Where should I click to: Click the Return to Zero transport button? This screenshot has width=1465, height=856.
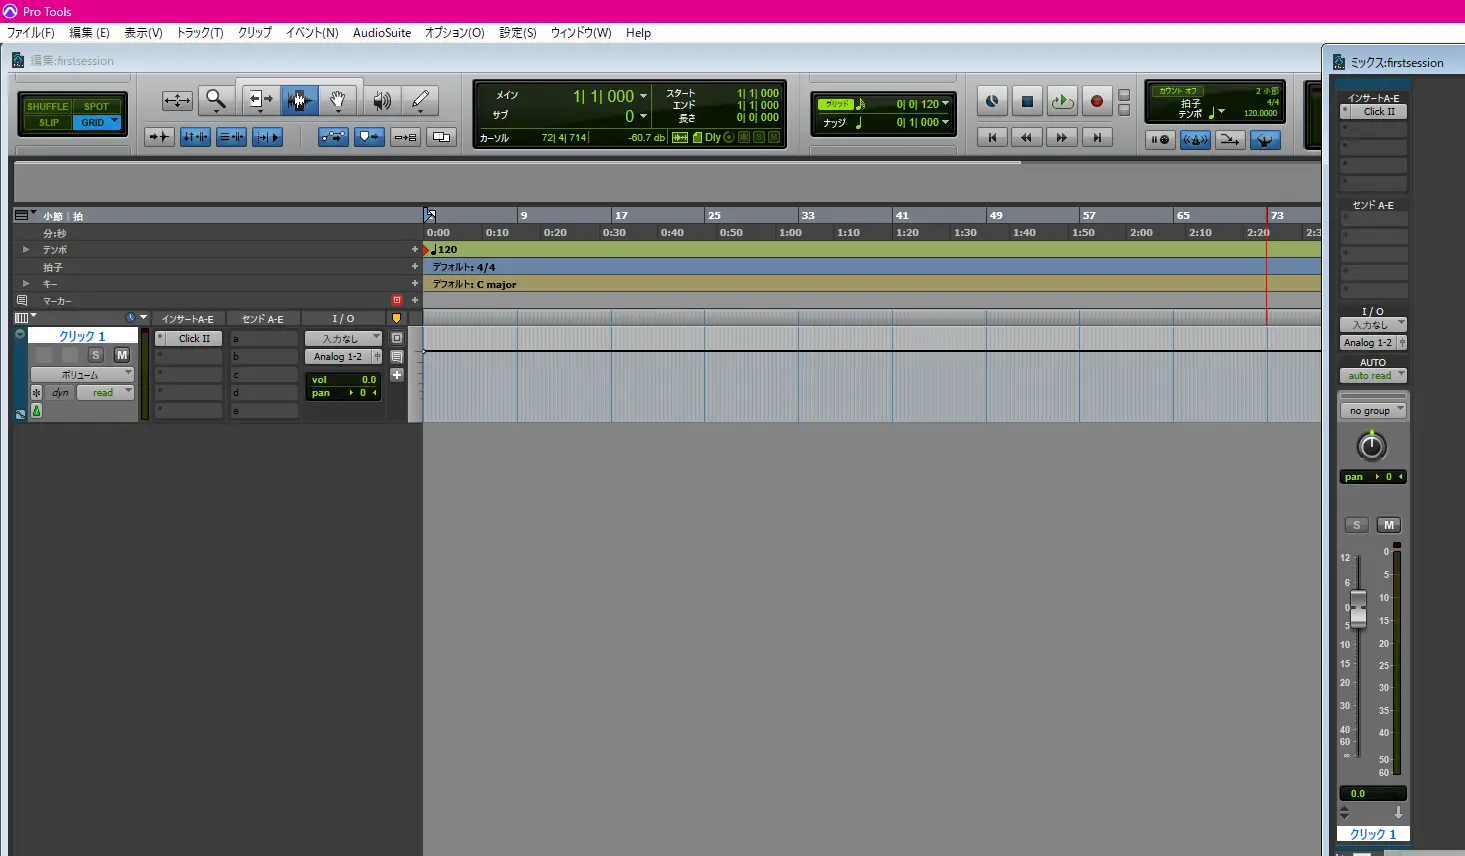tap(991, 138)
